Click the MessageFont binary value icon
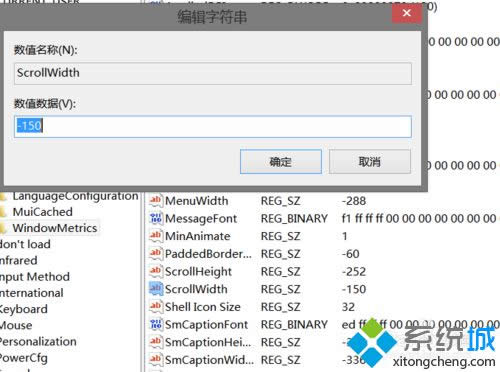500x372 pixels. click(x=156, y=218)
